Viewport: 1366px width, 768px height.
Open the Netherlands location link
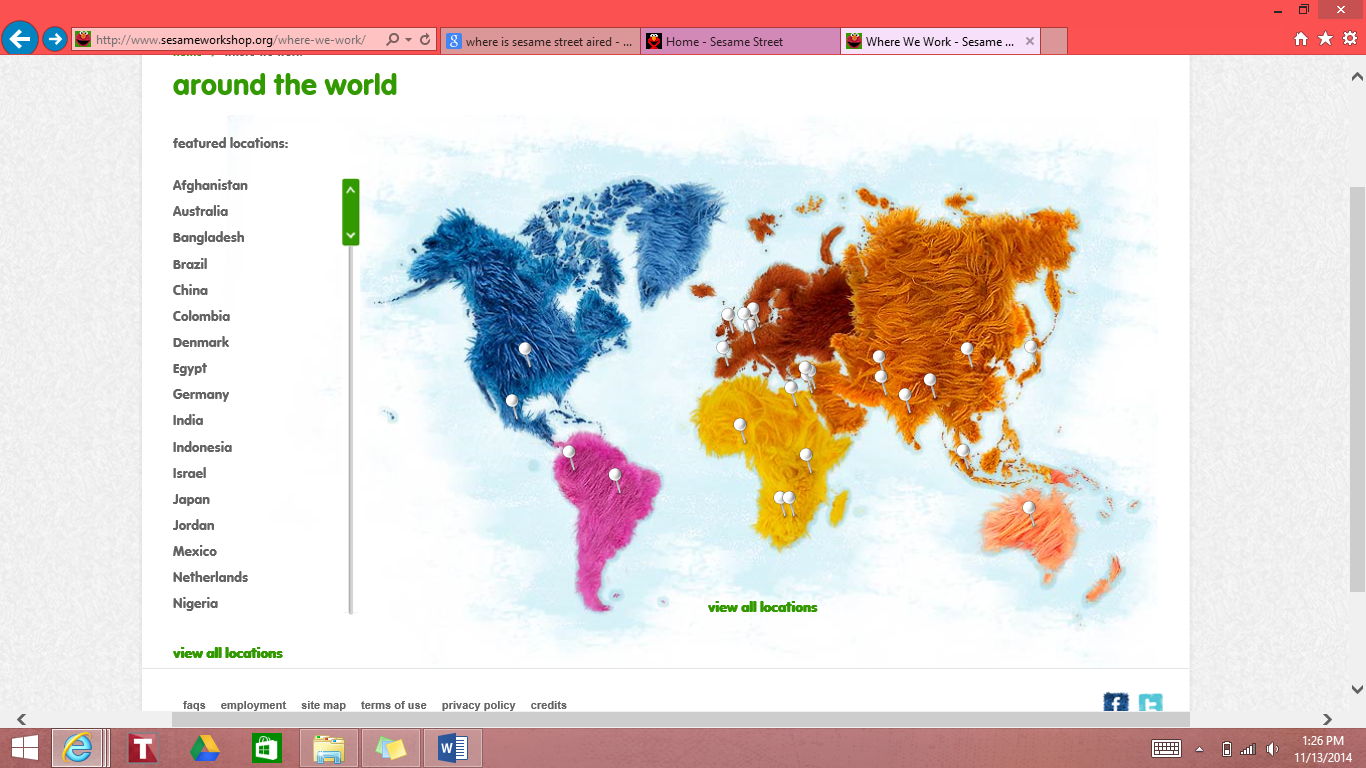click(210, 577)
